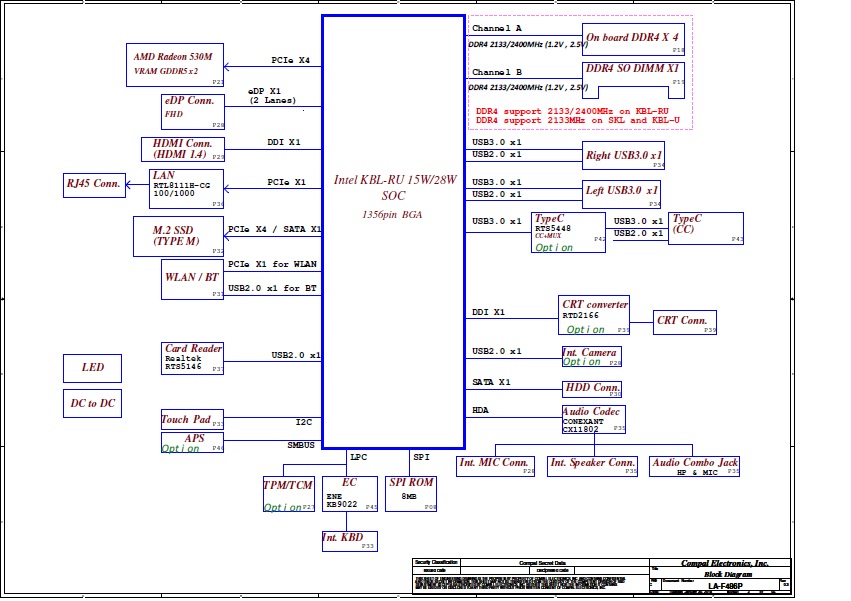Click the HDMI Conn. (HDMI 1.4) block
This screenshot has width=851, height=601.
[183, 149]
